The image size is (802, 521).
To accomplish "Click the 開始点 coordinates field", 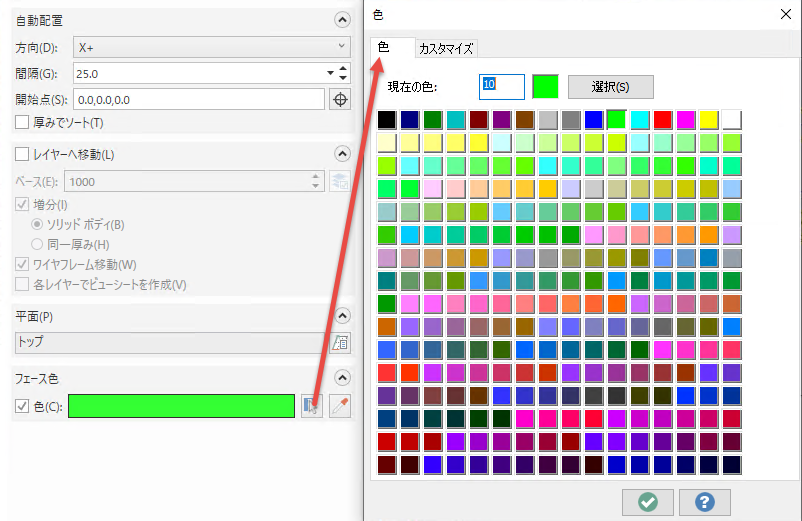I will point(199,99).
